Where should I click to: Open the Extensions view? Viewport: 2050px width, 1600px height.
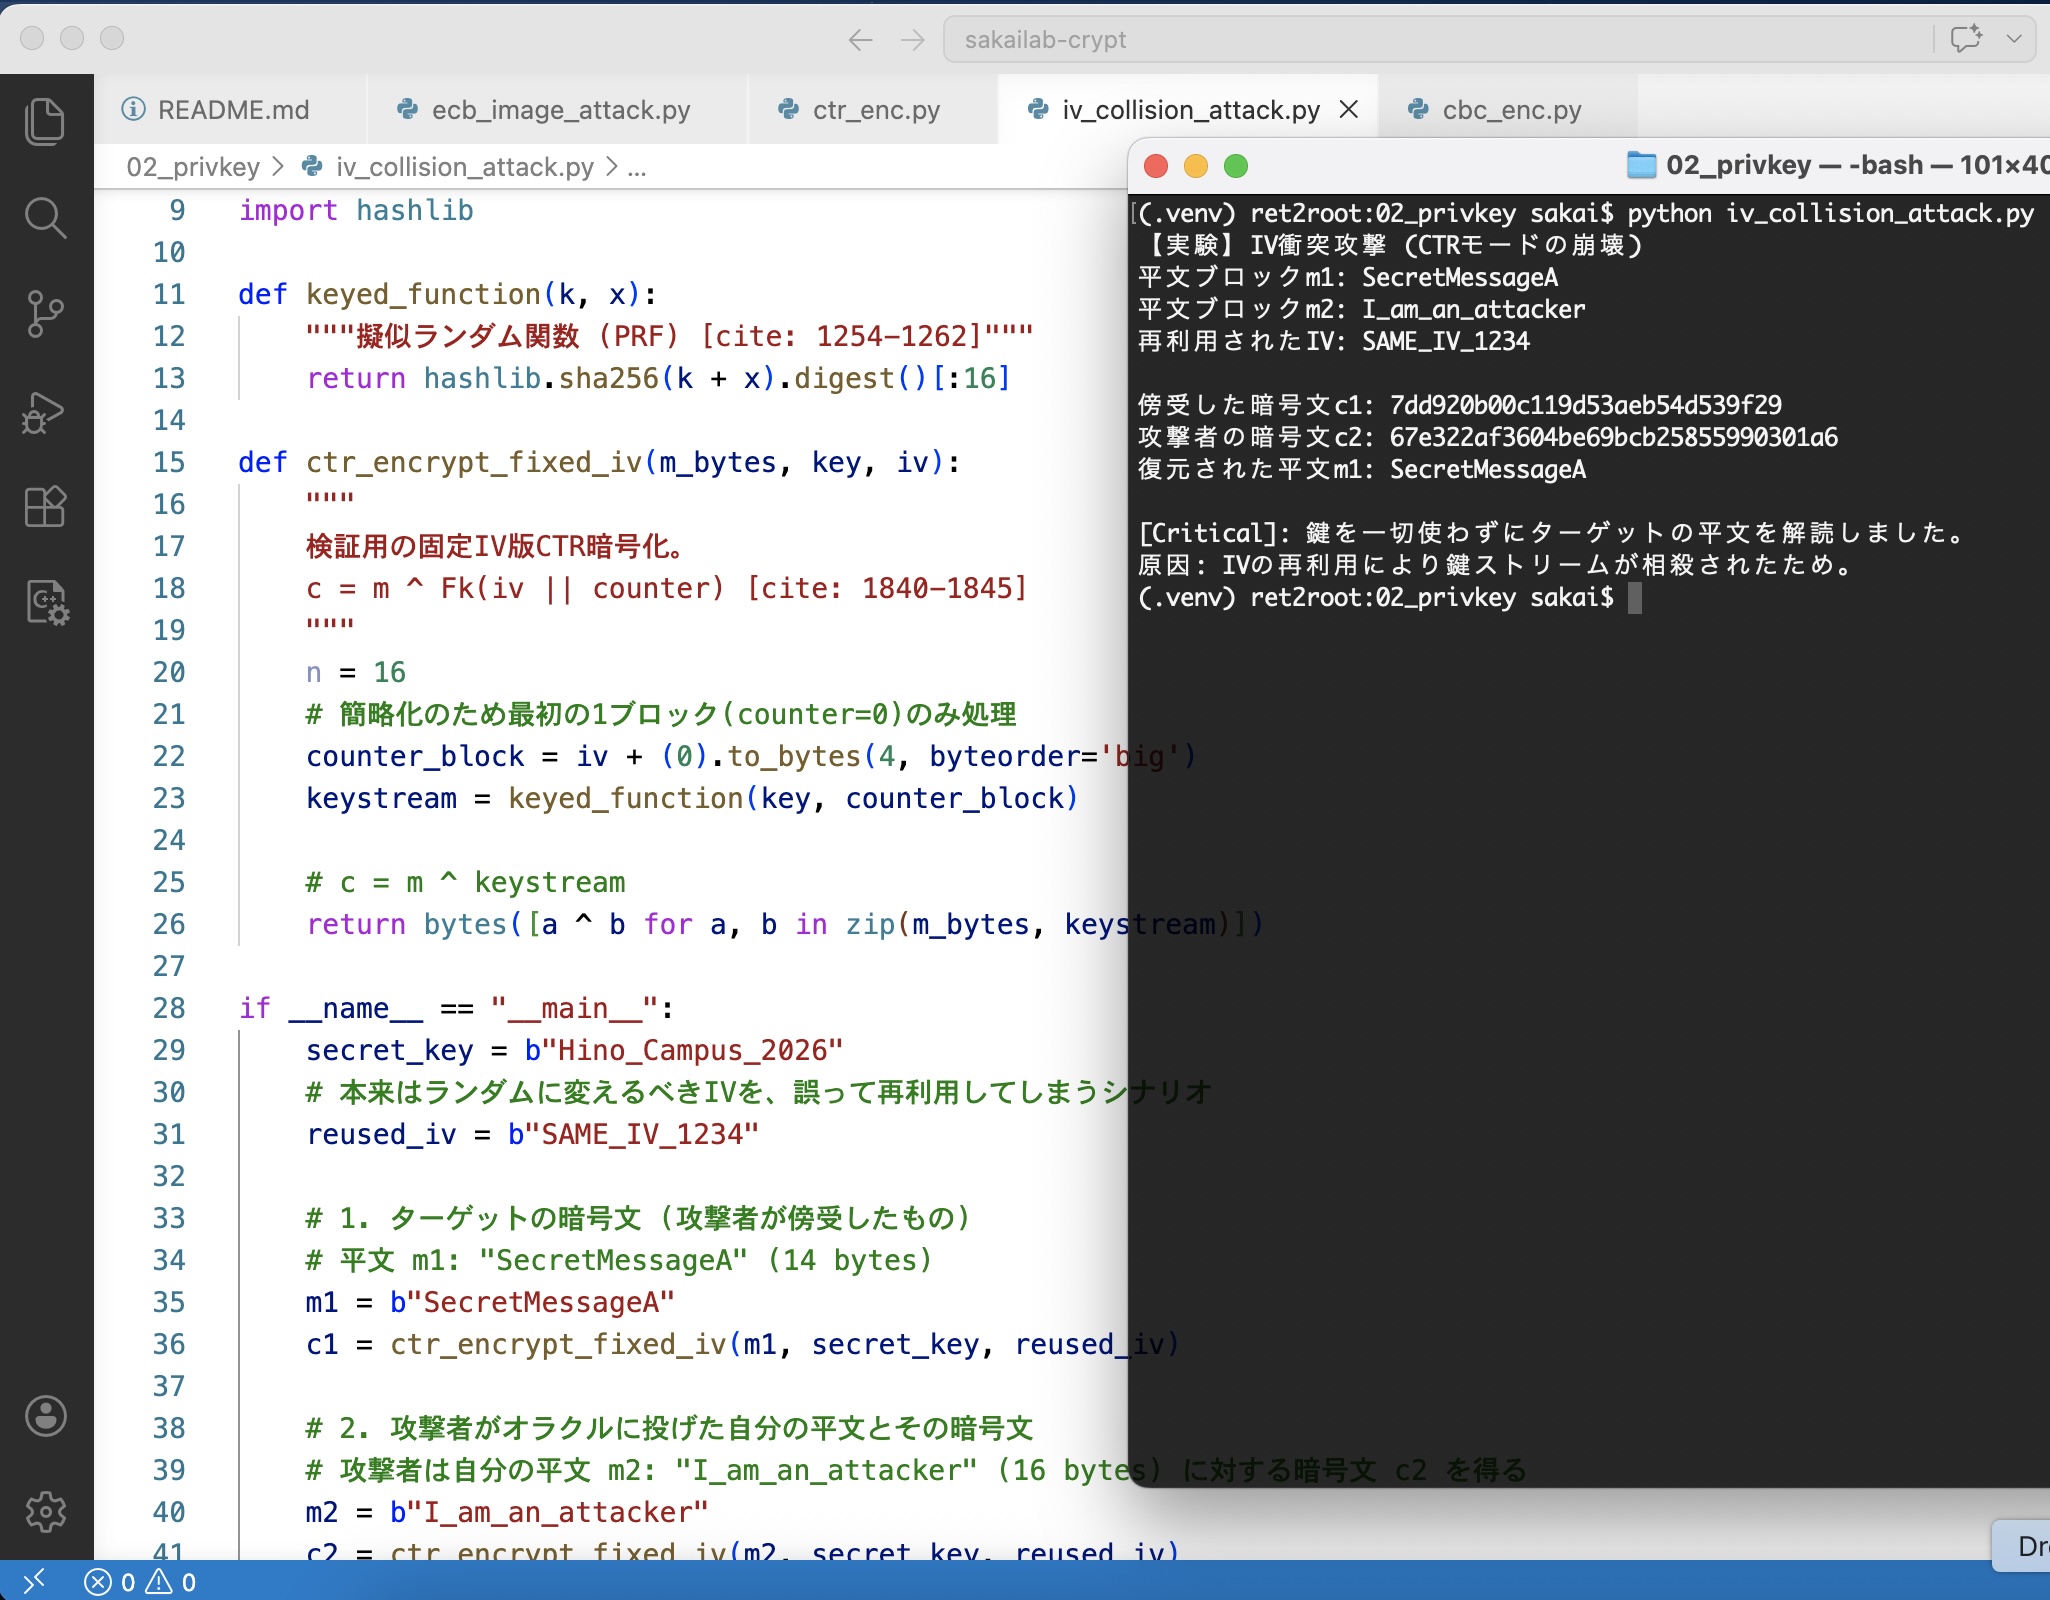click(45, 506)
